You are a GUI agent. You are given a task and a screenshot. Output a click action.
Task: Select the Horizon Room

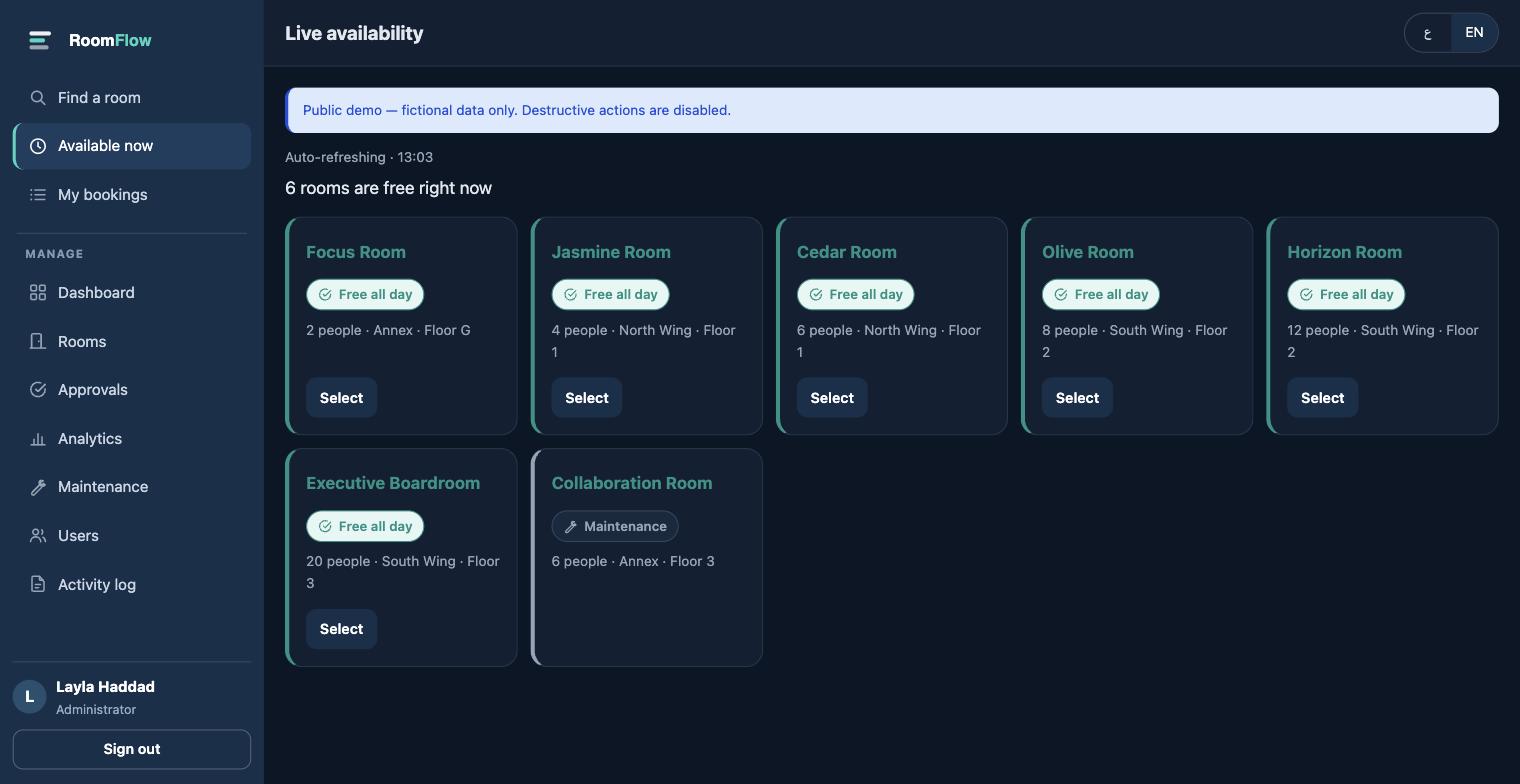point(1322,398)
